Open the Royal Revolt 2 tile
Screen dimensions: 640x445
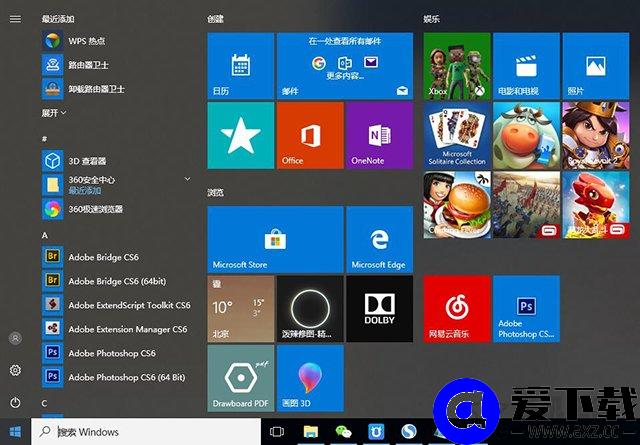tap(596, 135)
